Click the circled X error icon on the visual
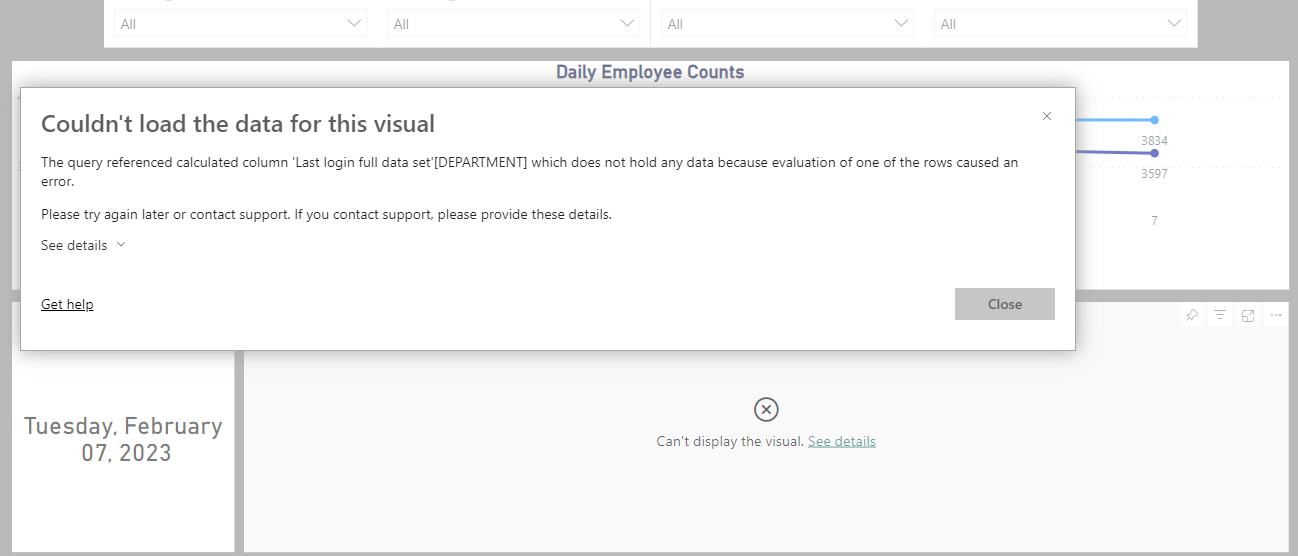The height and width of the screenshot is (556, 1298). (x=766, y=409)
